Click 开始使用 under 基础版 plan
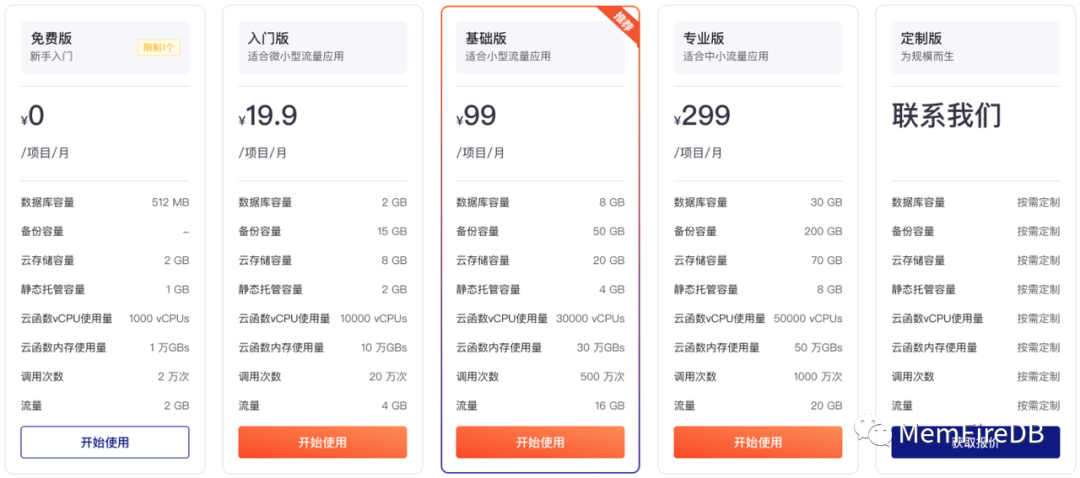 540,442
